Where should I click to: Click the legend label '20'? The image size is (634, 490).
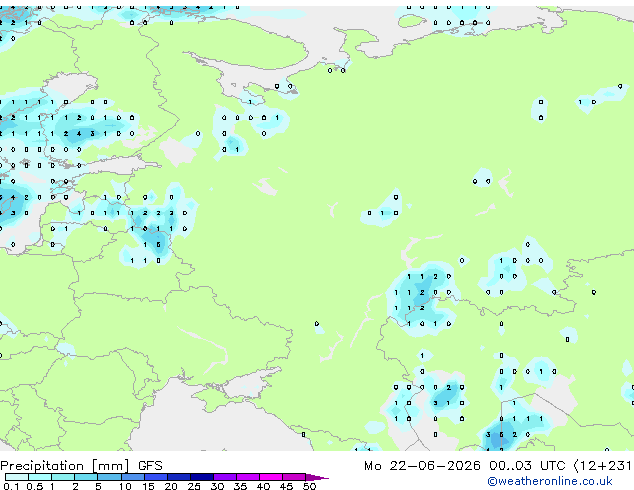171,486
